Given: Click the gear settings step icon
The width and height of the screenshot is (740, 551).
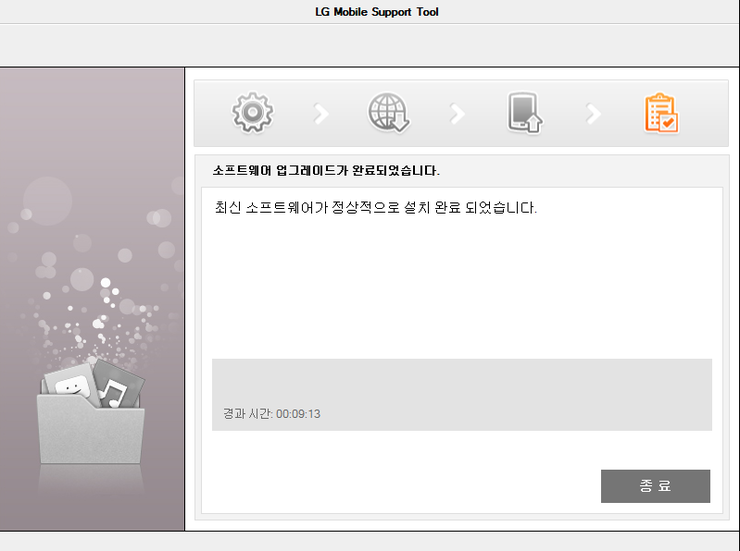Looking at the screenshot, I should 252,113.
